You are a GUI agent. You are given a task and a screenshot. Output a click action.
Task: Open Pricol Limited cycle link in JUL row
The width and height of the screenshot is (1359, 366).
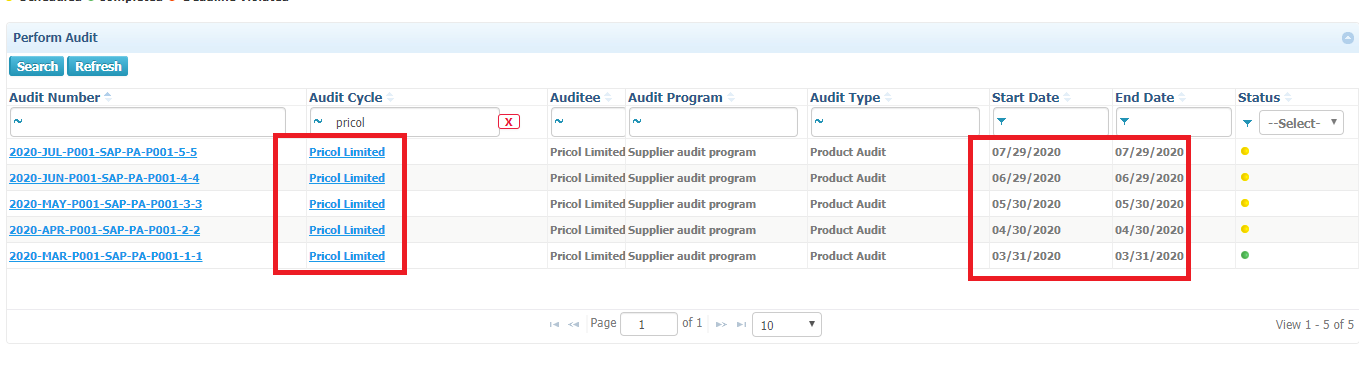click(x=347, y=152)
